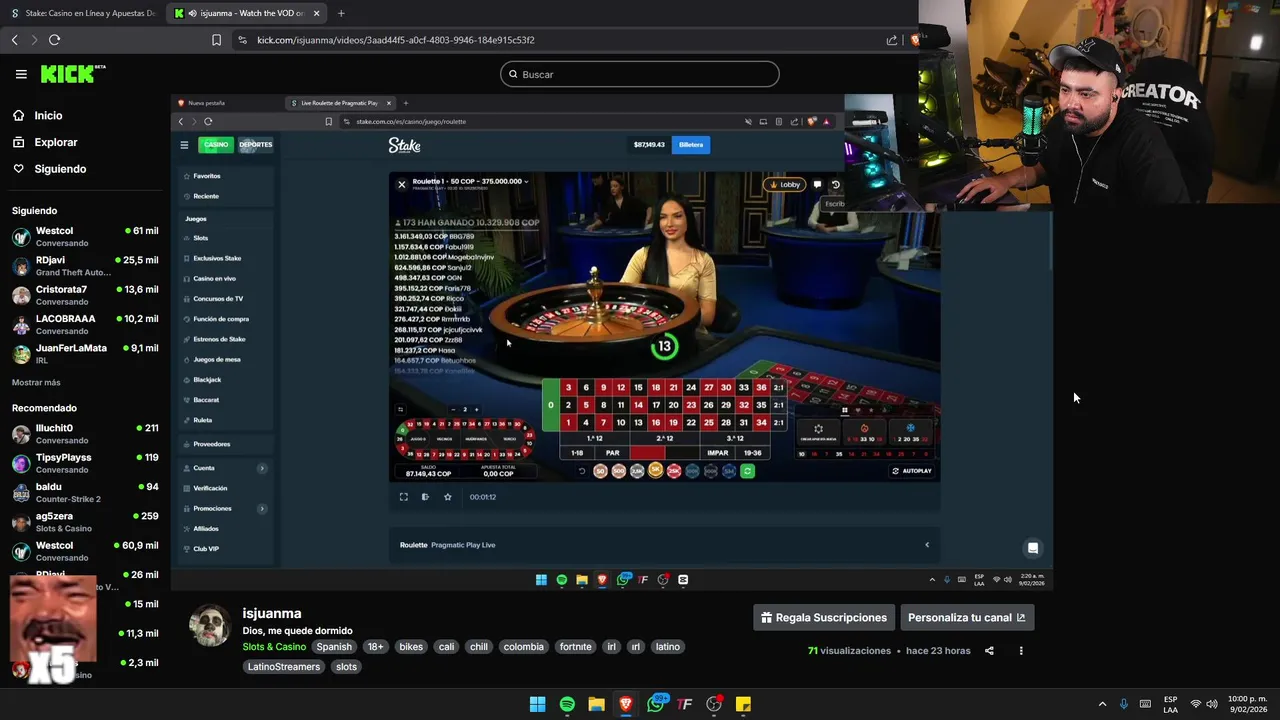Screen dimensions: 1280x720
Task: Click the VOD video player
Action: (611, 342)
